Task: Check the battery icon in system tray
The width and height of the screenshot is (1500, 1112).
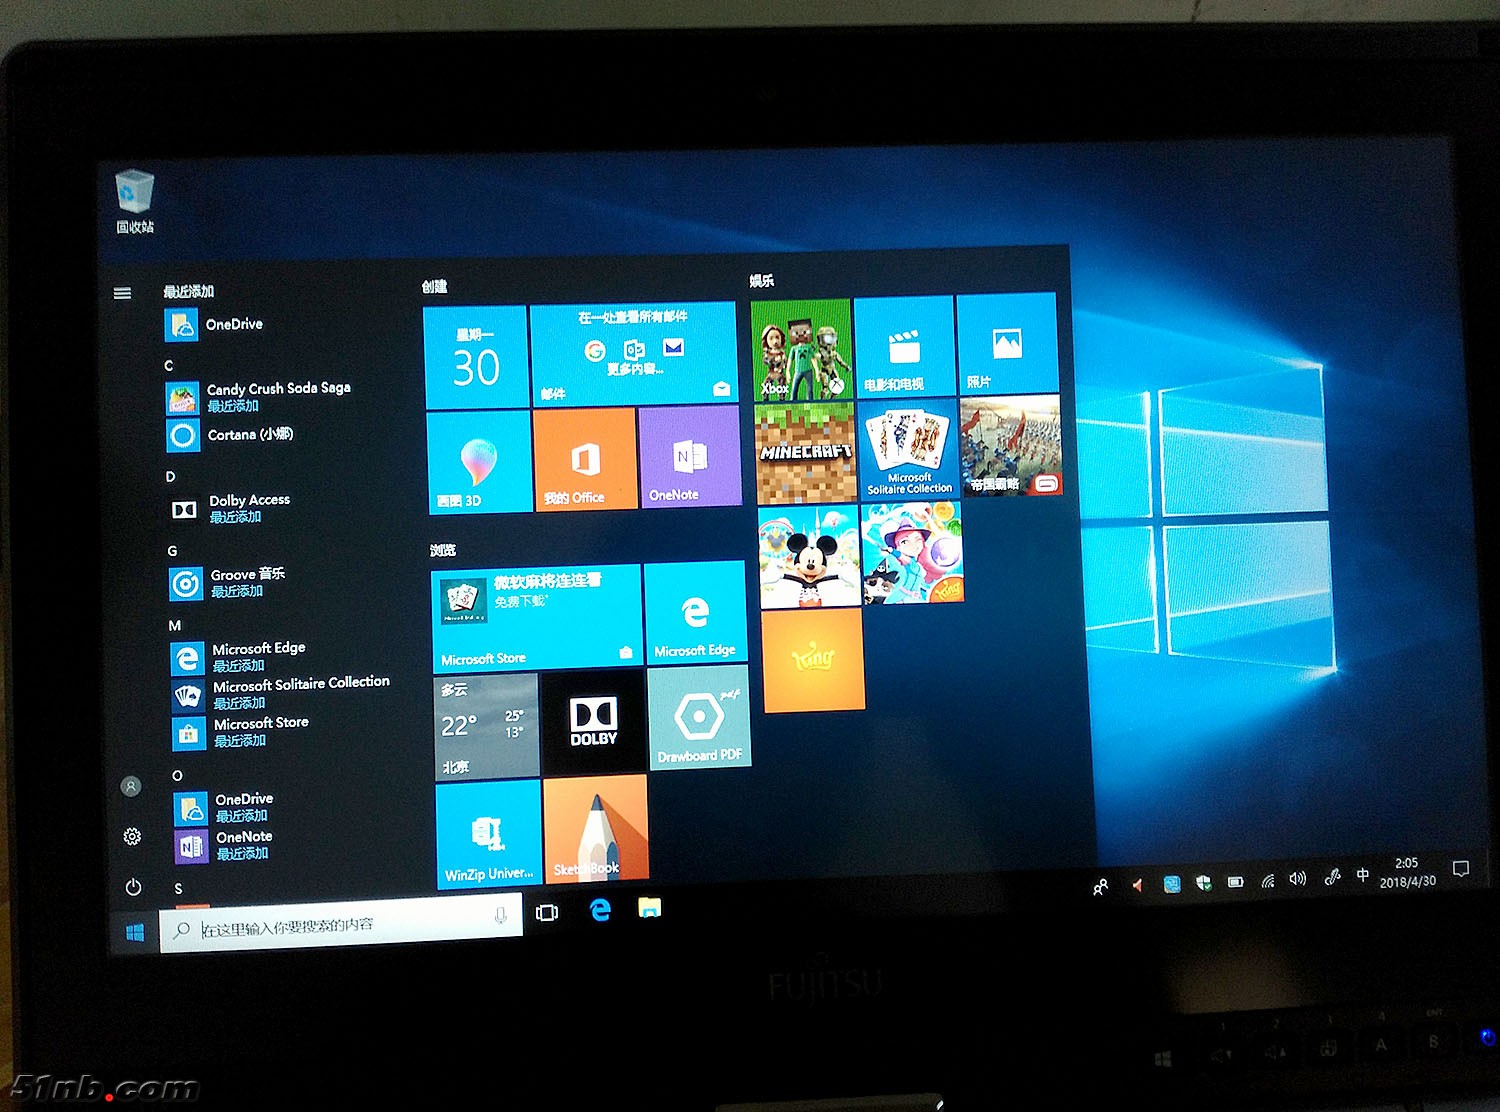Action: pos(1236,882)
